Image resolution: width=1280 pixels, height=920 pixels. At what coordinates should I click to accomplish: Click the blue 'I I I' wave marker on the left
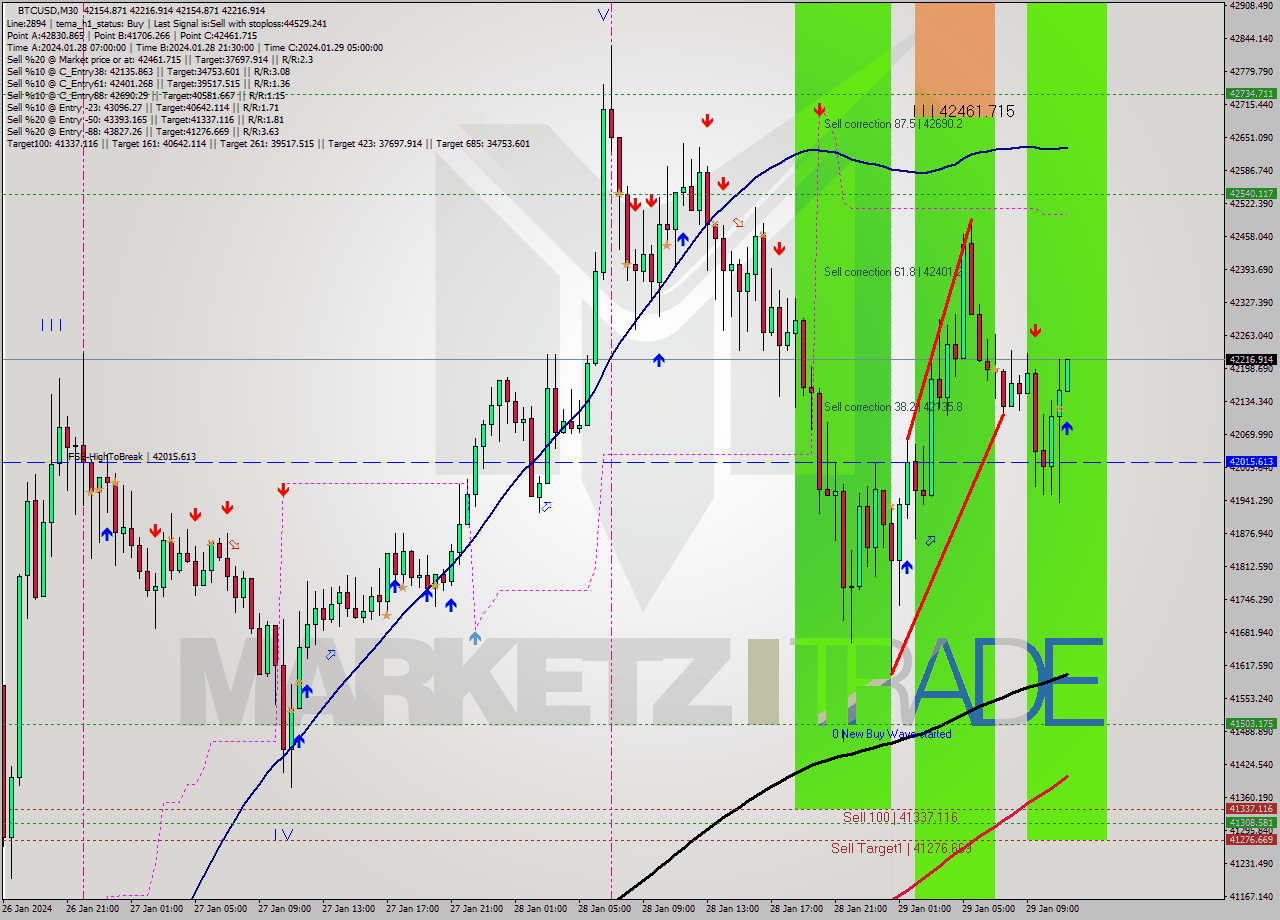click(x=52, y=324)
